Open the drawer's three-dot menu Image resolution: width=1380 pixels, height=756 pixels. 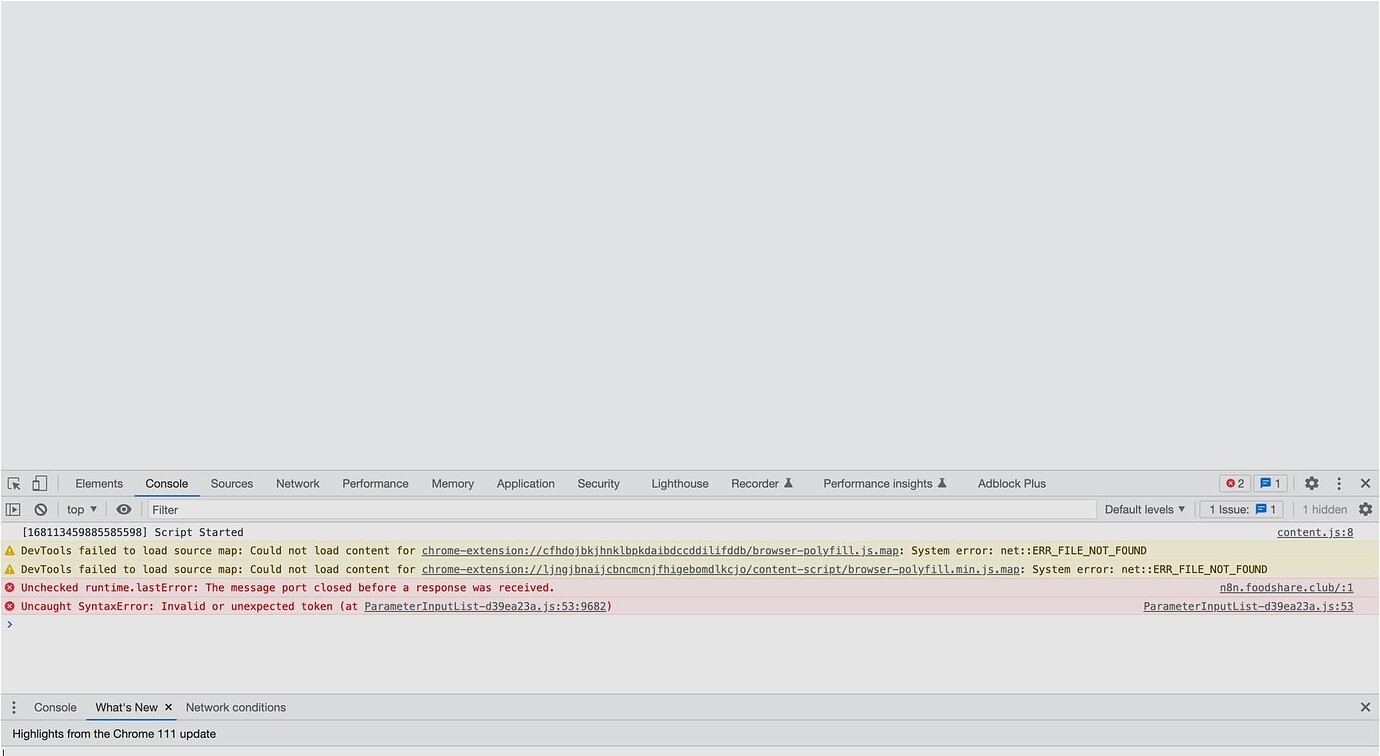tap(13, 707)
